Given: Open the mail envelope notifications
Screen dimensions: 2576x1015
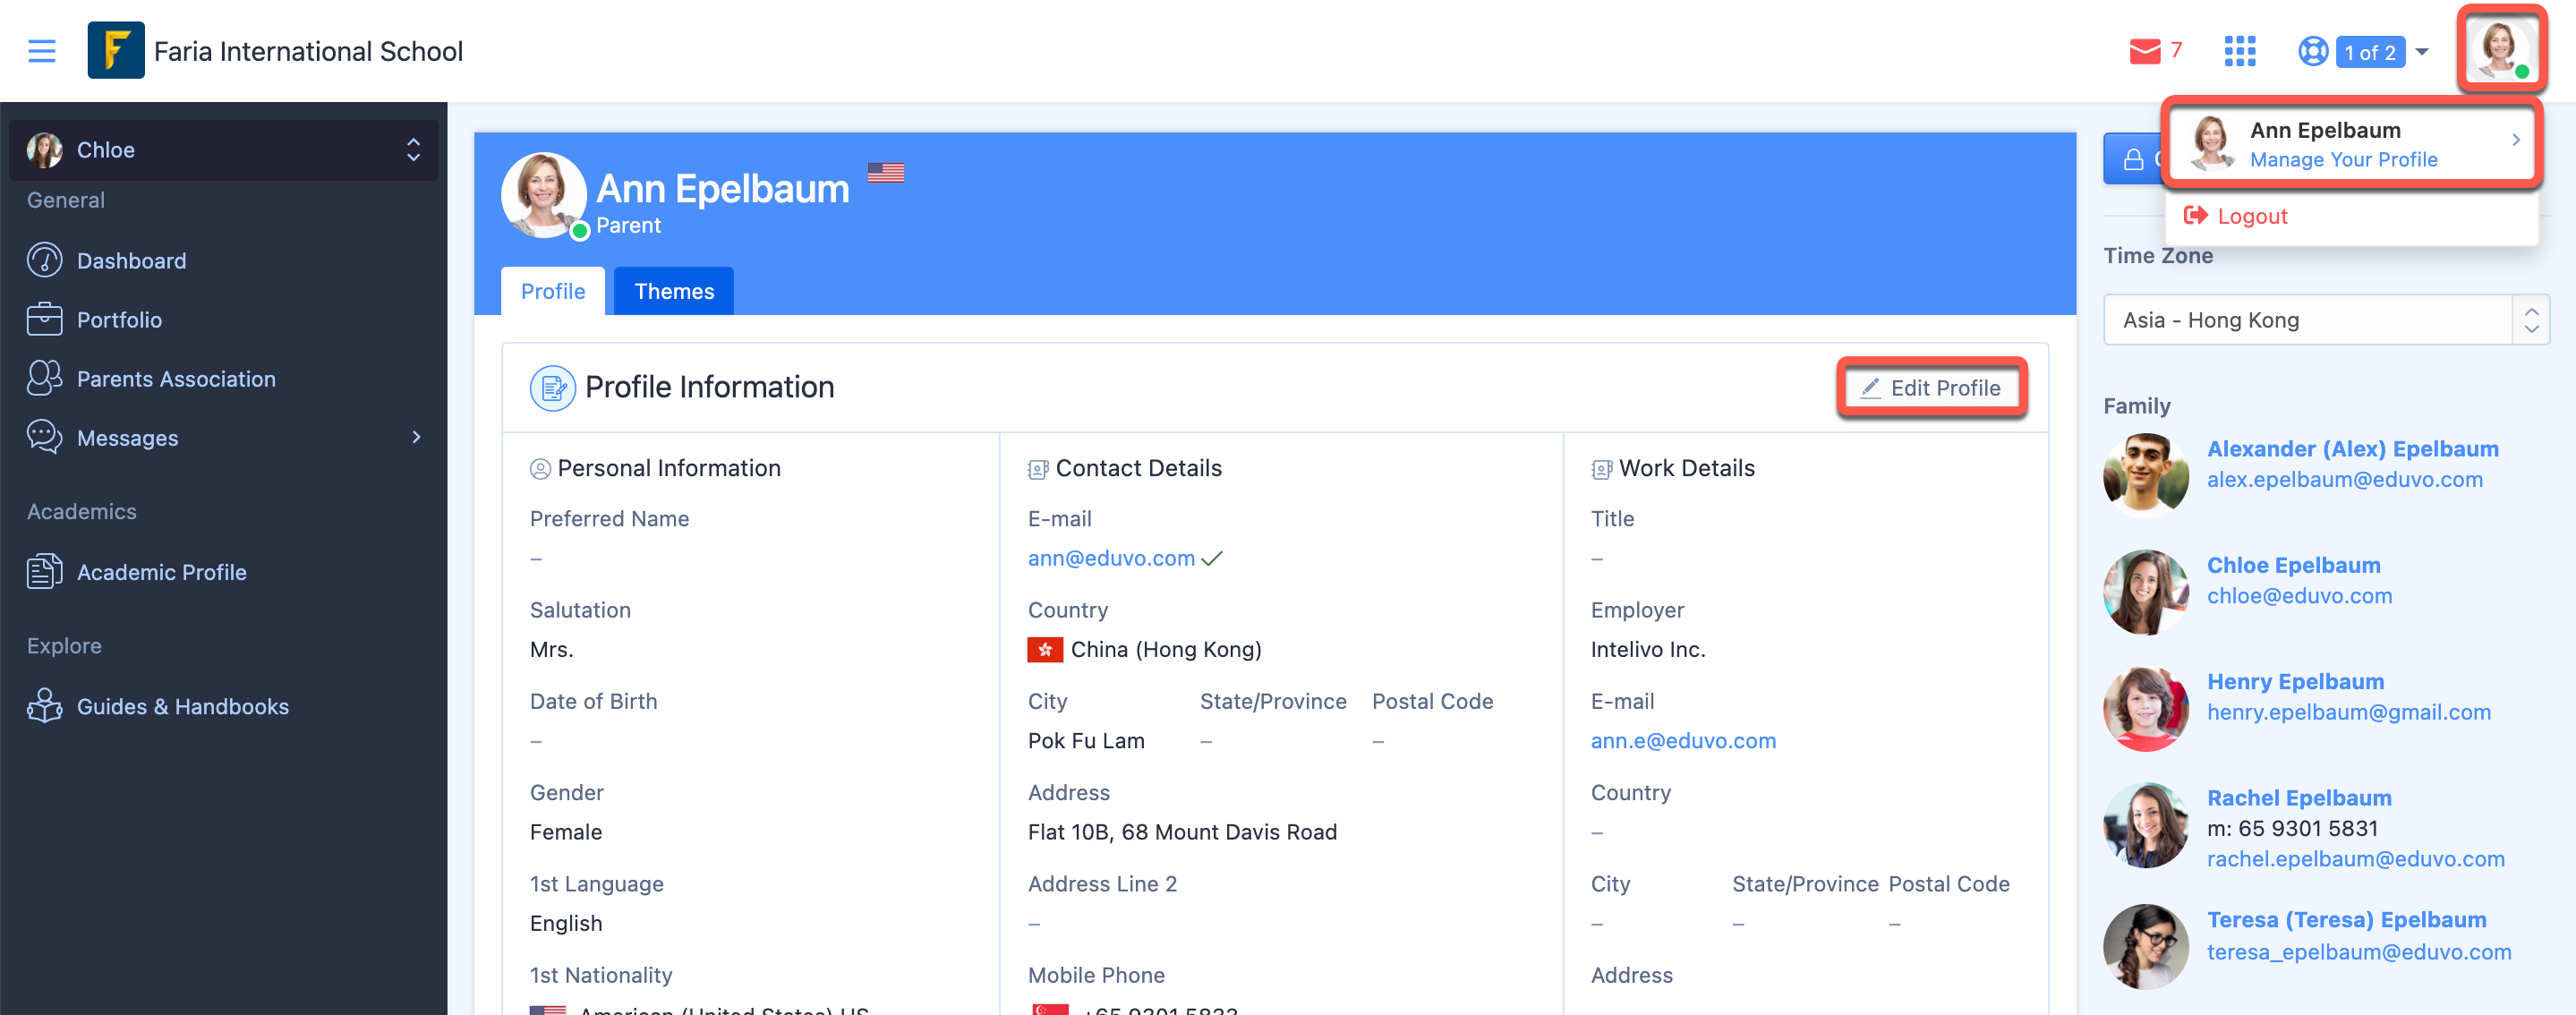Looking at the screenshot, I should pos(2144,51).
